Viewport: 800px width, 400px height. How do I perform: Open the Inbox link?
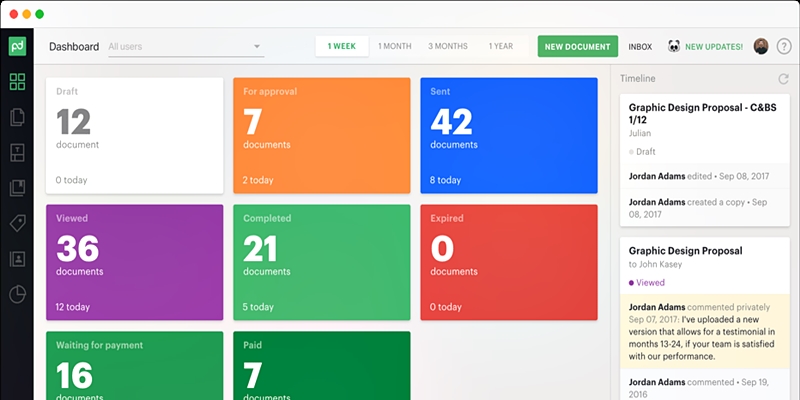coord(640,47)
